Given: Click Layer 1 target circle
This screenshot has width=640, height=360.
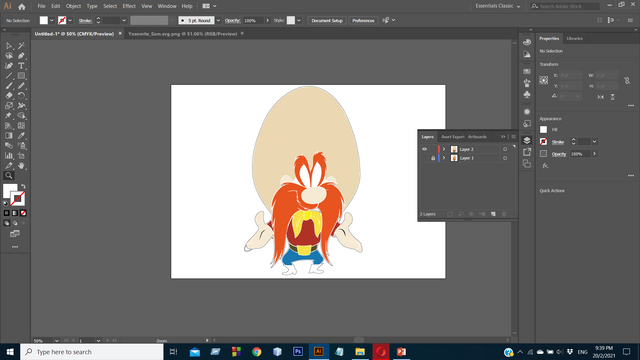Looking at the screenshot, I should pyautogui.click(x=505, y=158).
